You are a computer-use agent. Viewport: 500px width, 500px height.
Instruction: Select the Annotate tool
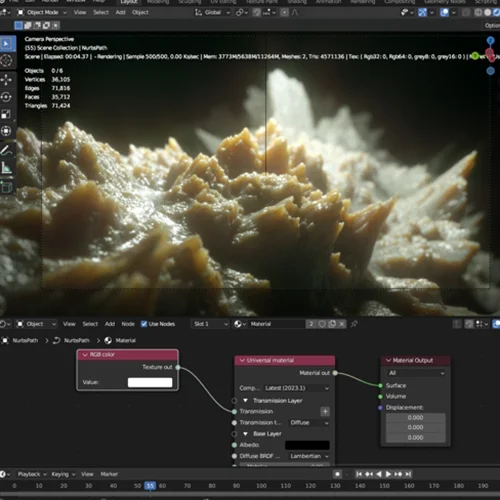coord(6,151)
